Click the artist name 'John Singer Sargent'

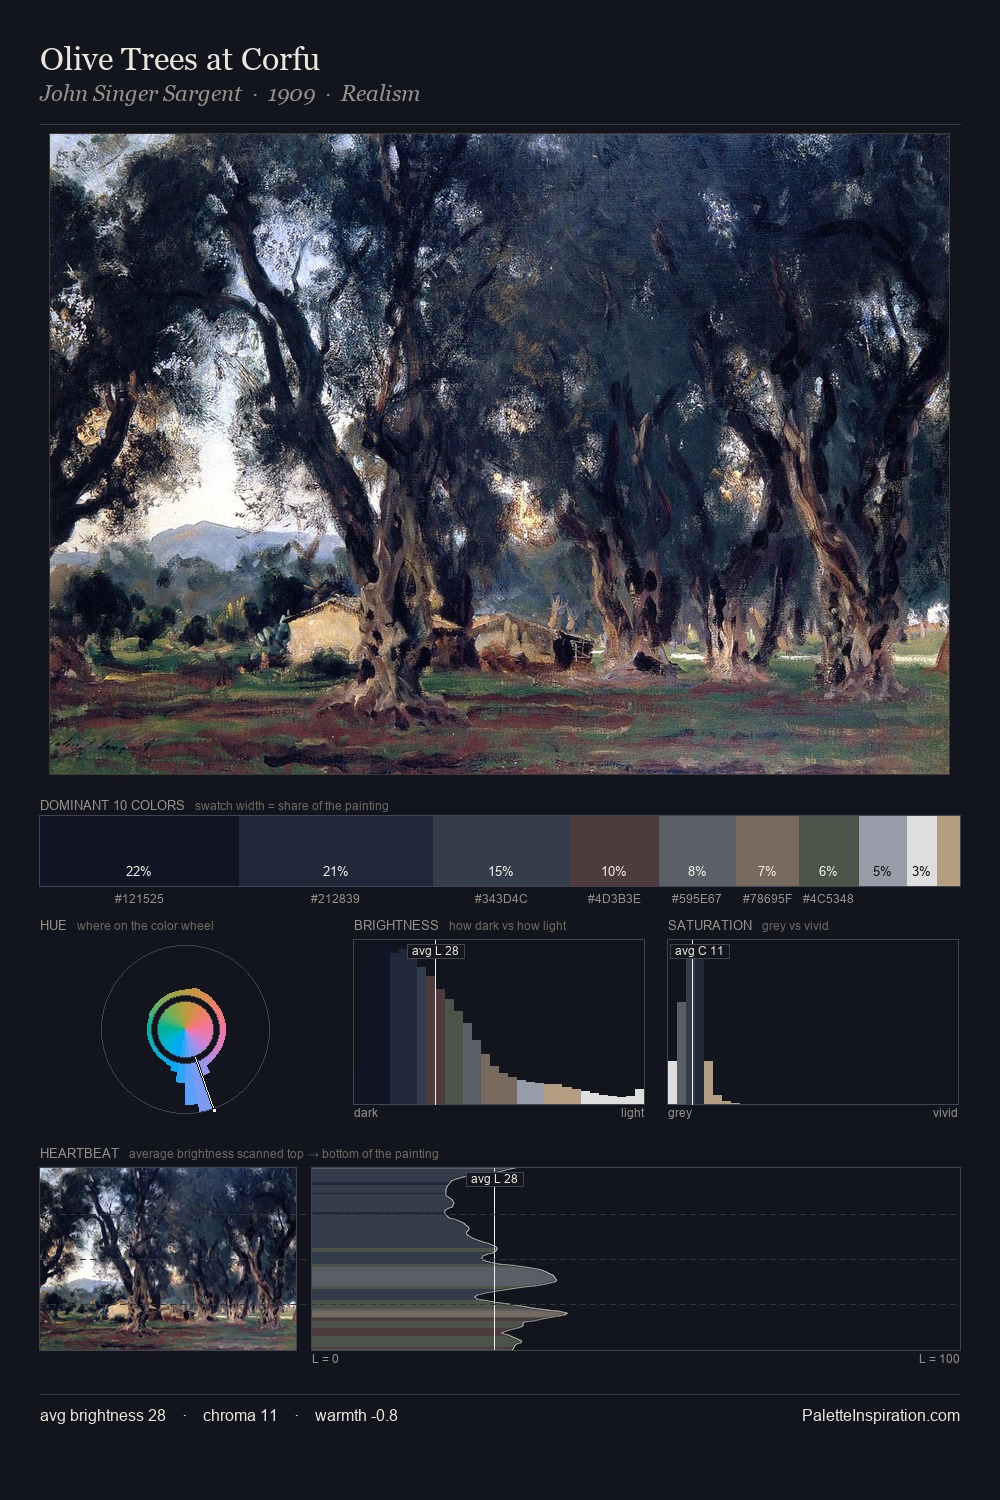[x=140, y=94]
